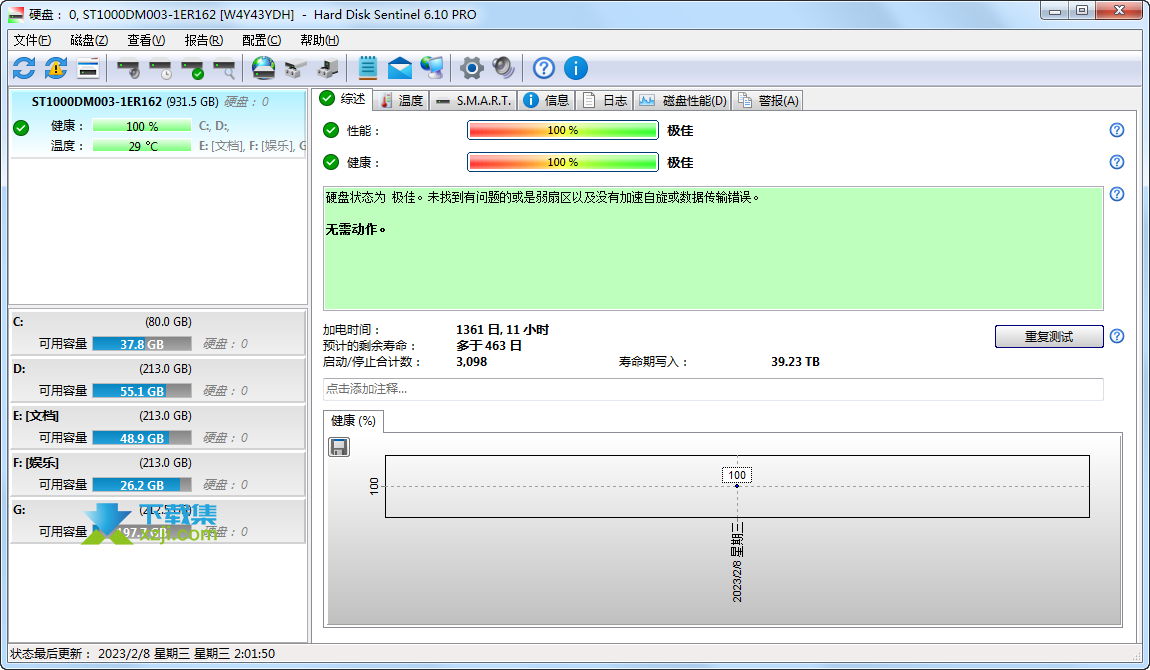
Task: Click the blue notepad report icon
Action: coord(367,68)
